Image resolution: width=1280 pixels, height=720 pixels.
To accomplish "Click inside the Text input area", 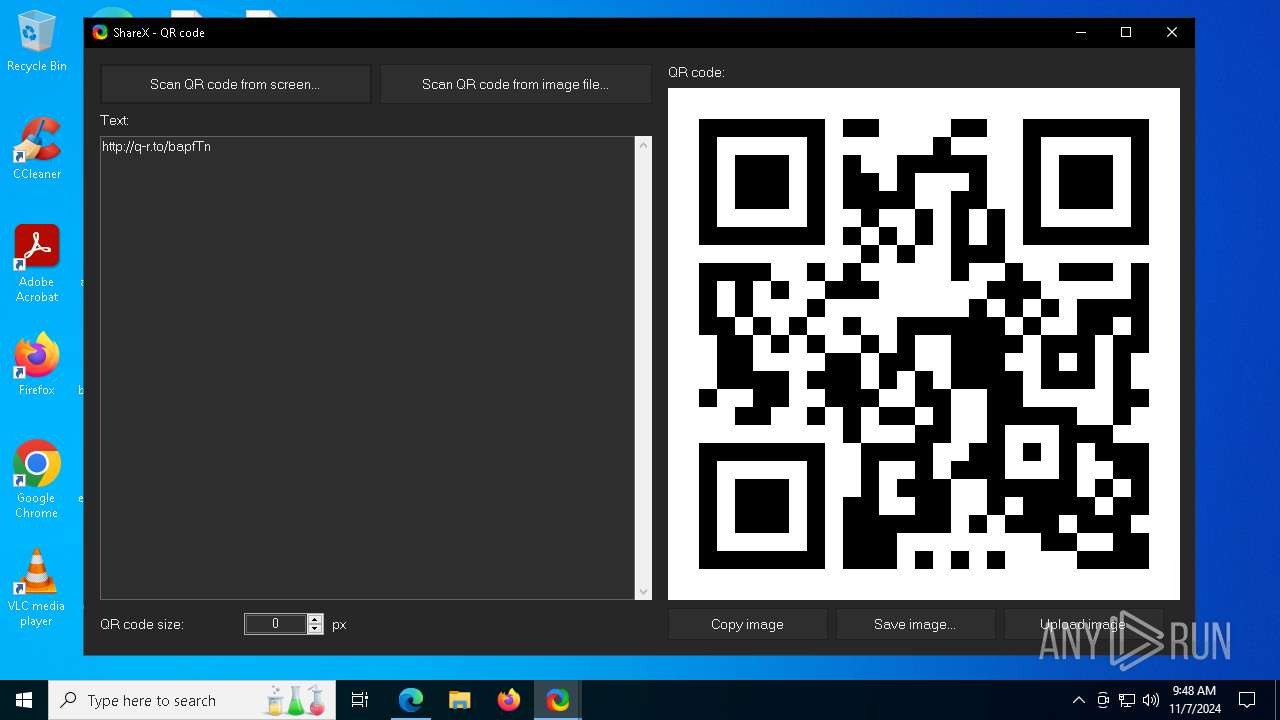I will point(368,368).
